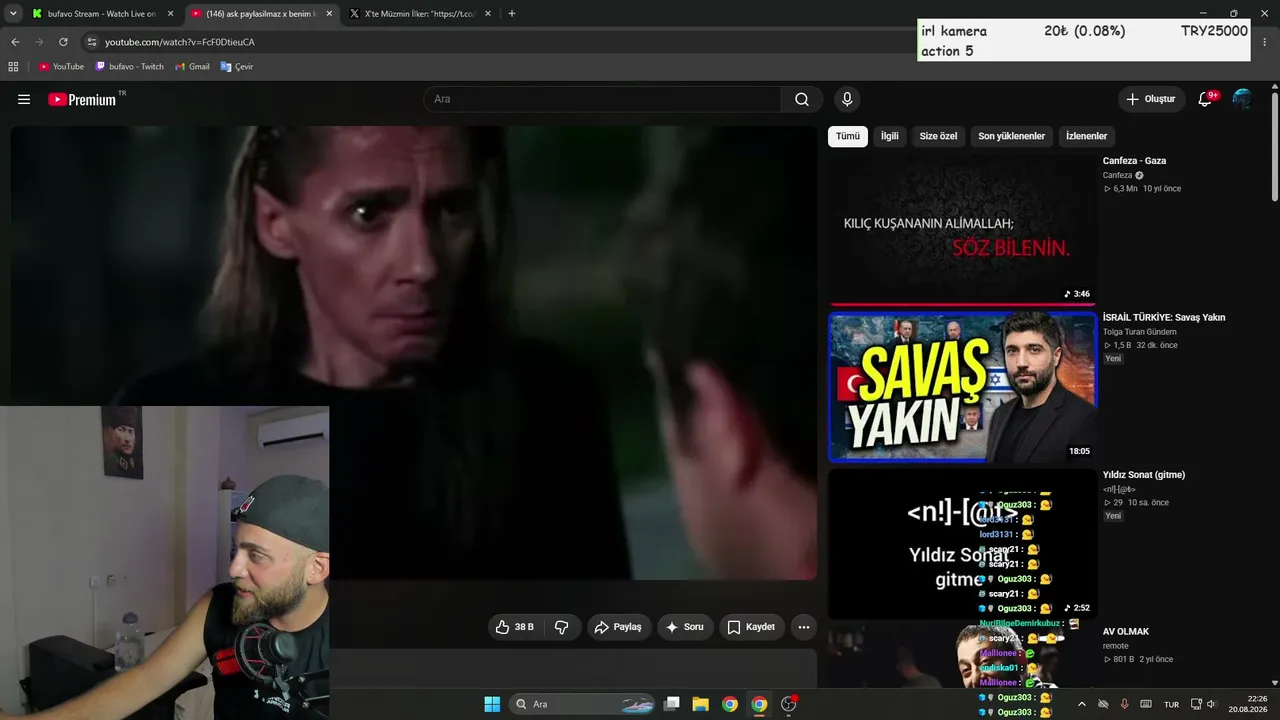1280x720 pixels.
Task: Switch to the X'te Müzmin İlker tab
Action: (420, 14)
